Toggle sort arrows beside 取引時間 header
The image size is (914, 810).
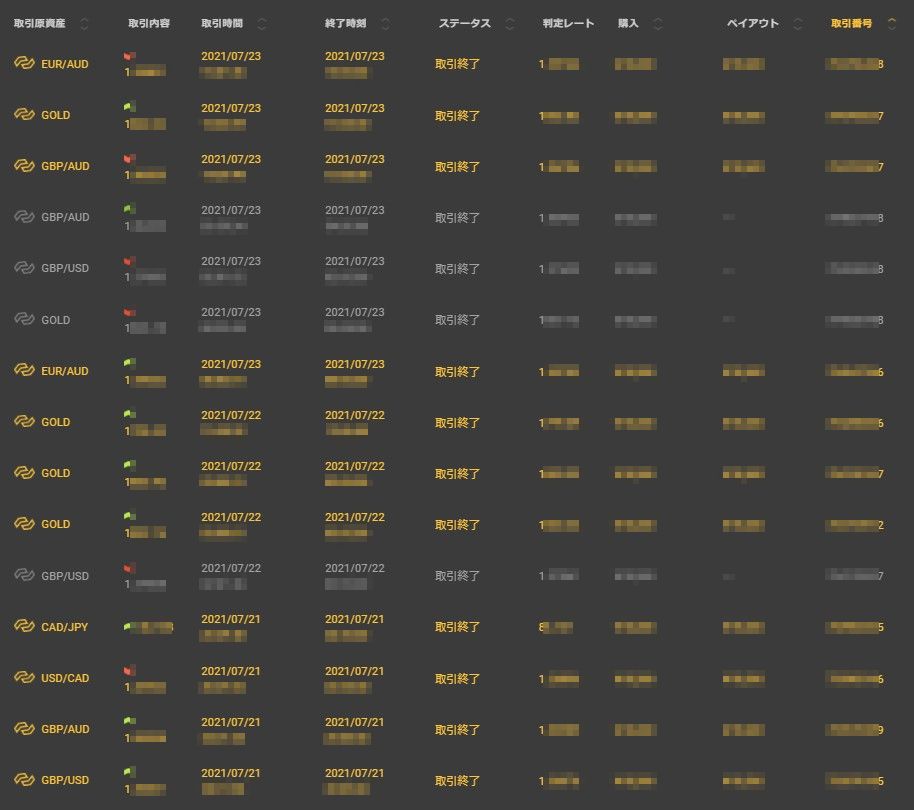(x=262, y=24)
